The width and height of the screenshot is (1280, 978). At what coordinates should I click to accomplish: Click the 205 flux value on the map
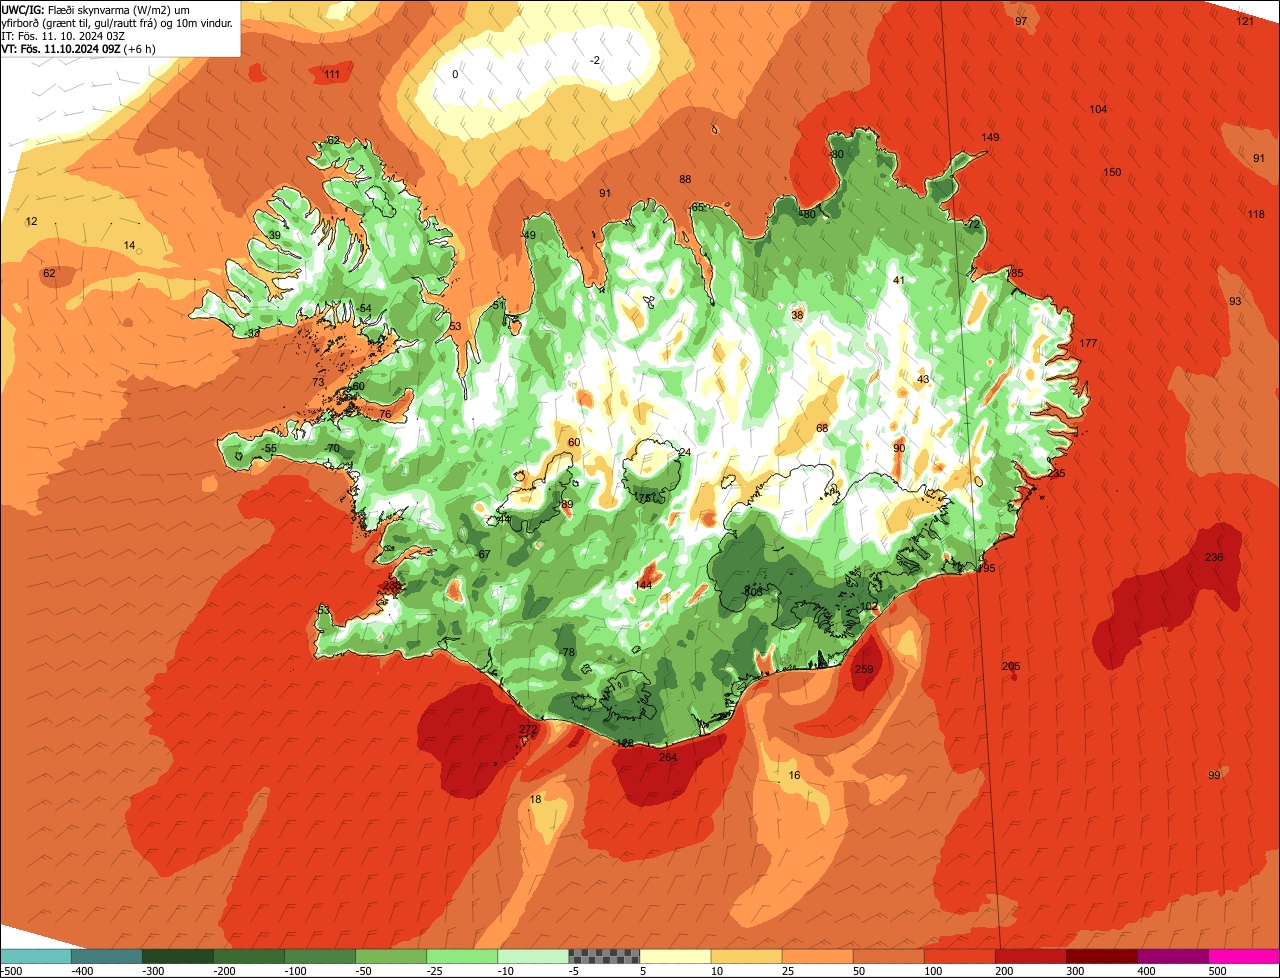tap(1011, 666)
